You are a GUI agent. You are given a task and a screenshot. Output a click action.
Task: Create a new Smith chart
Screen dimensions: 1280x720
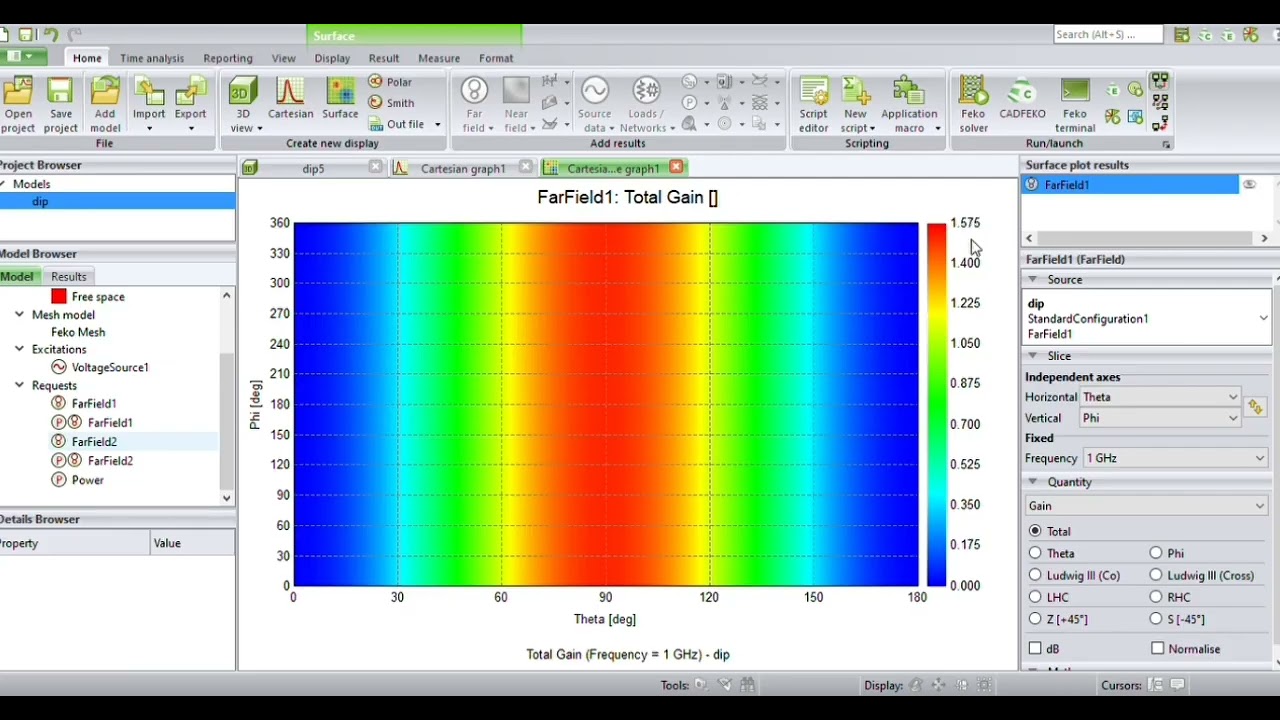[x=391, y=103]
